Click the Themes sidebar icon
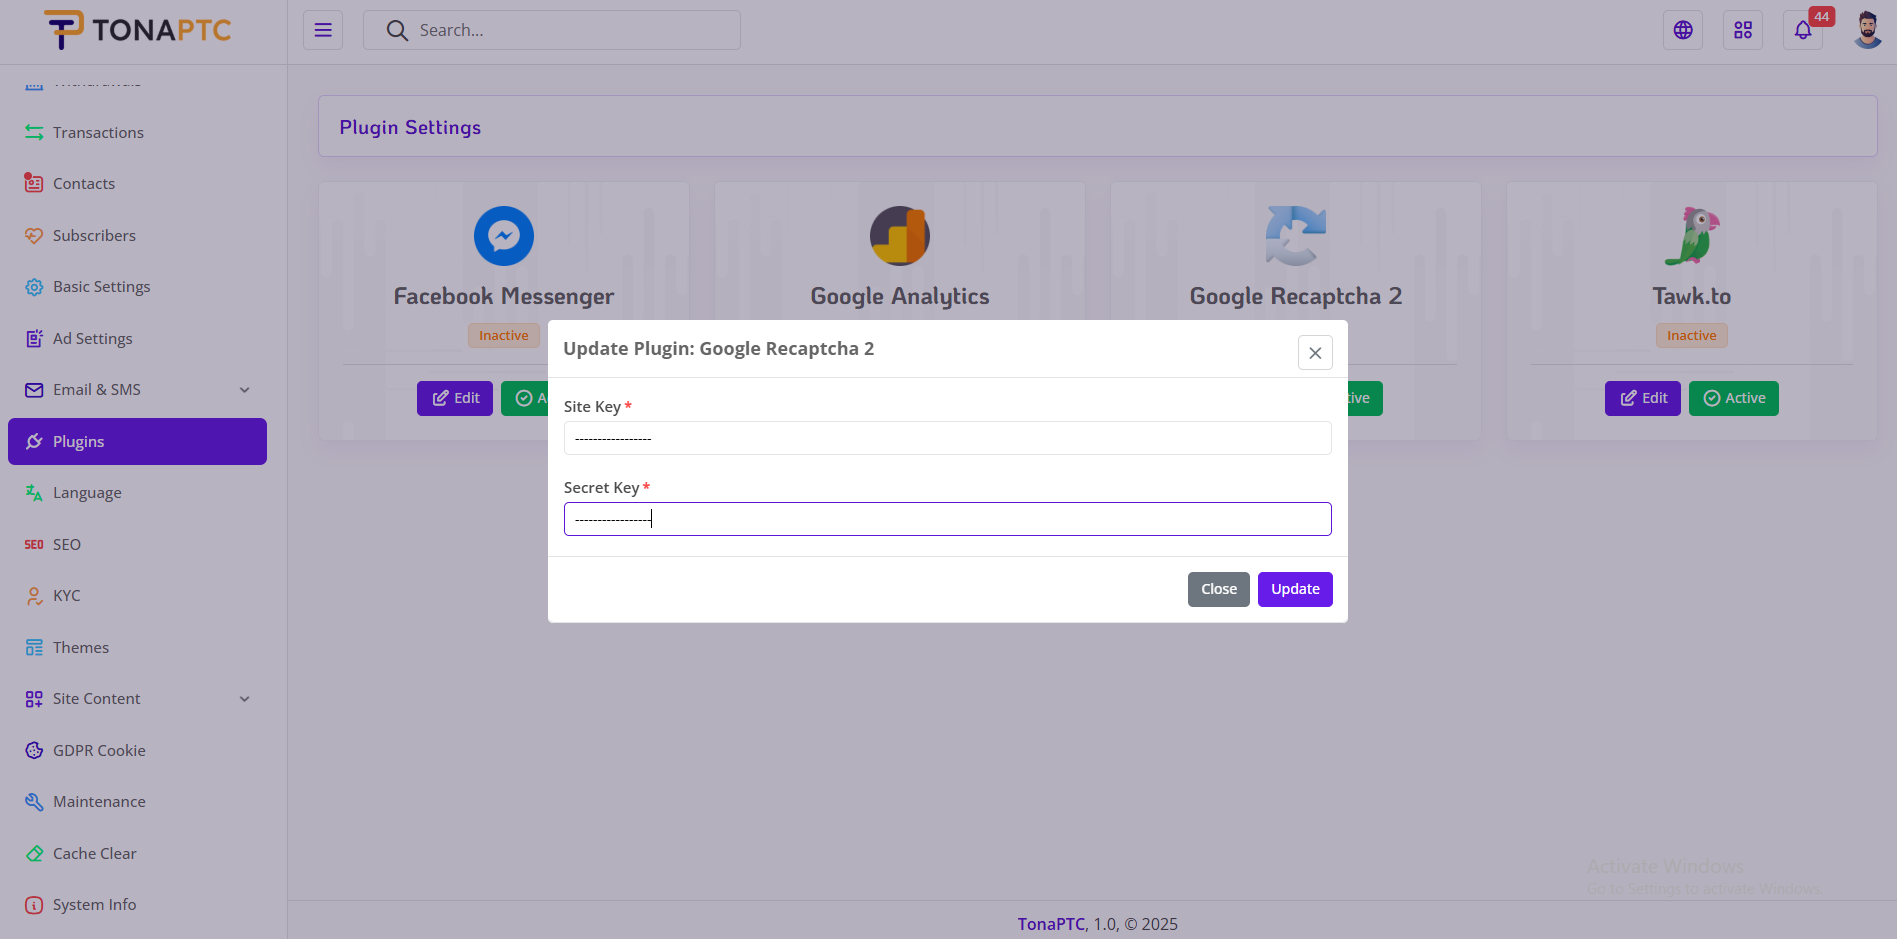 coord(34,647)
